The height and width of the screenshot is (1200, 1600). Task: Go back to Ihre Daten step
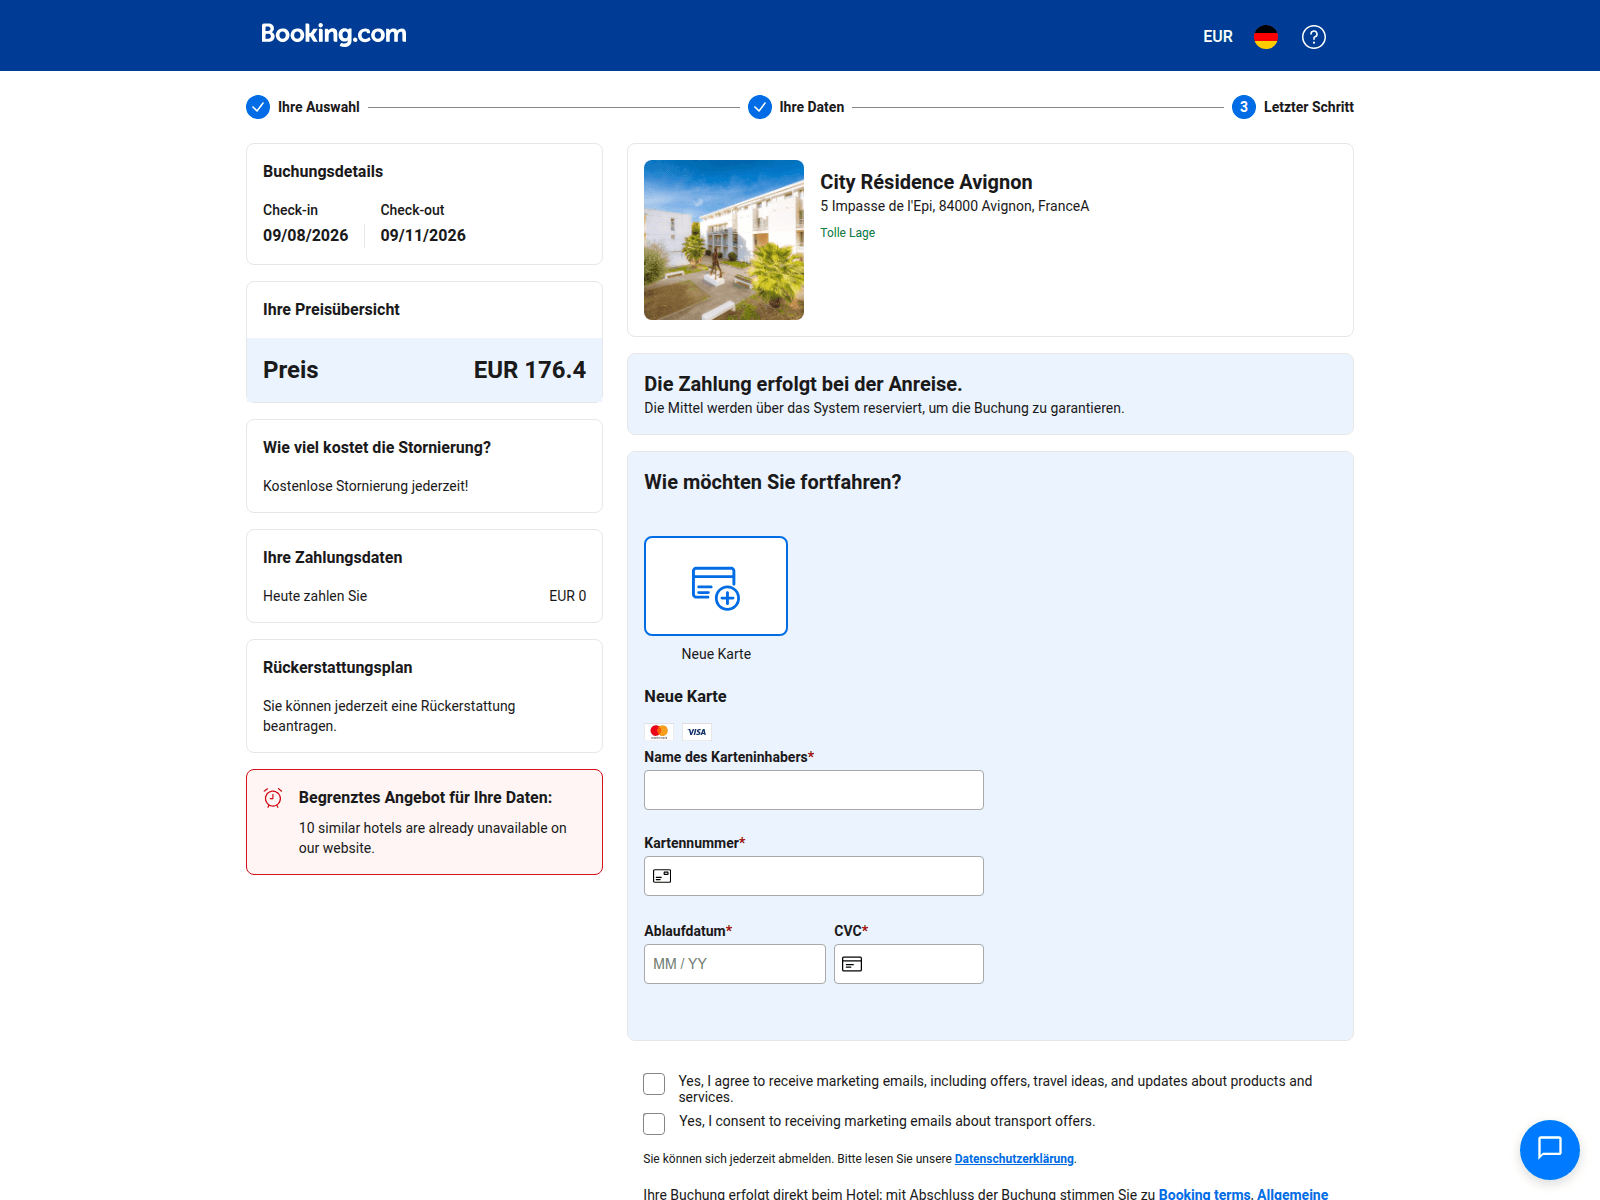point(811,107)
